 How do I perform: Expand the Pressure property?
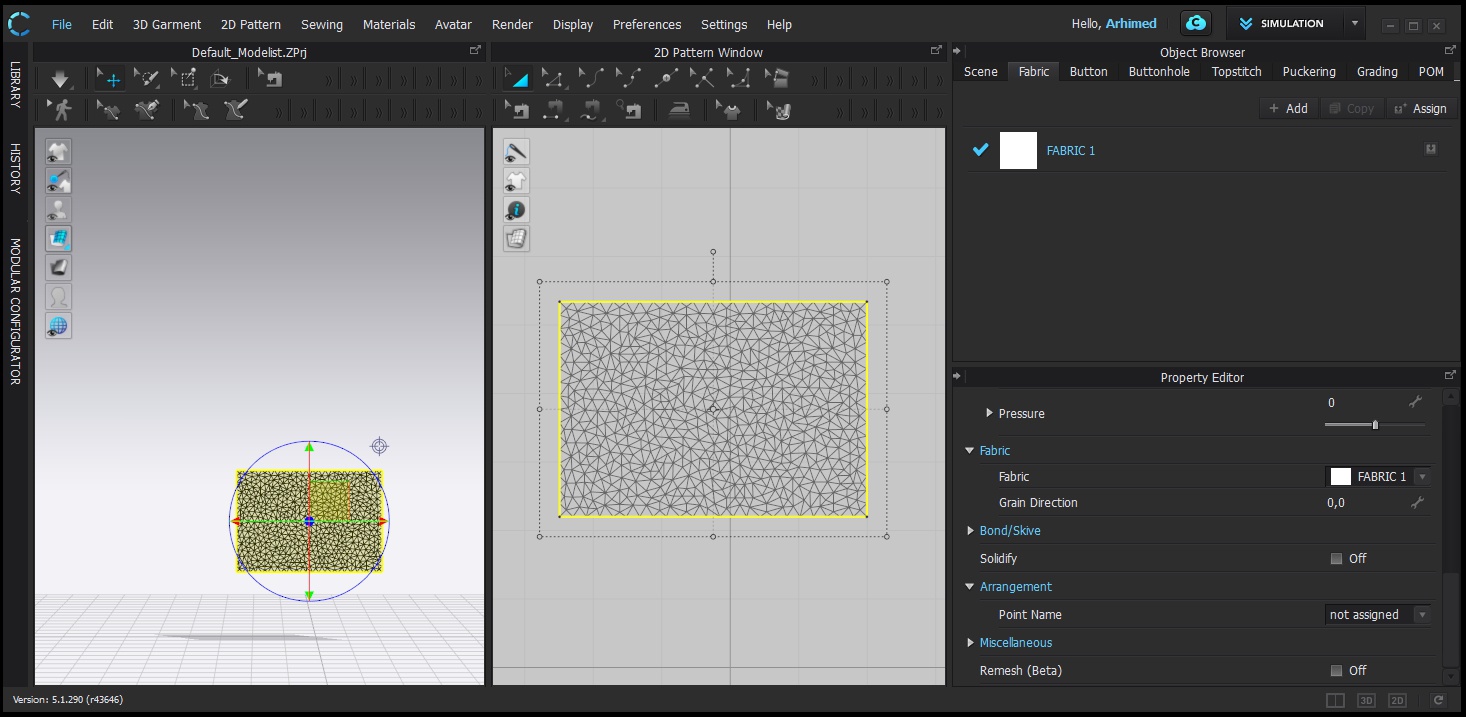pos(989,413)
